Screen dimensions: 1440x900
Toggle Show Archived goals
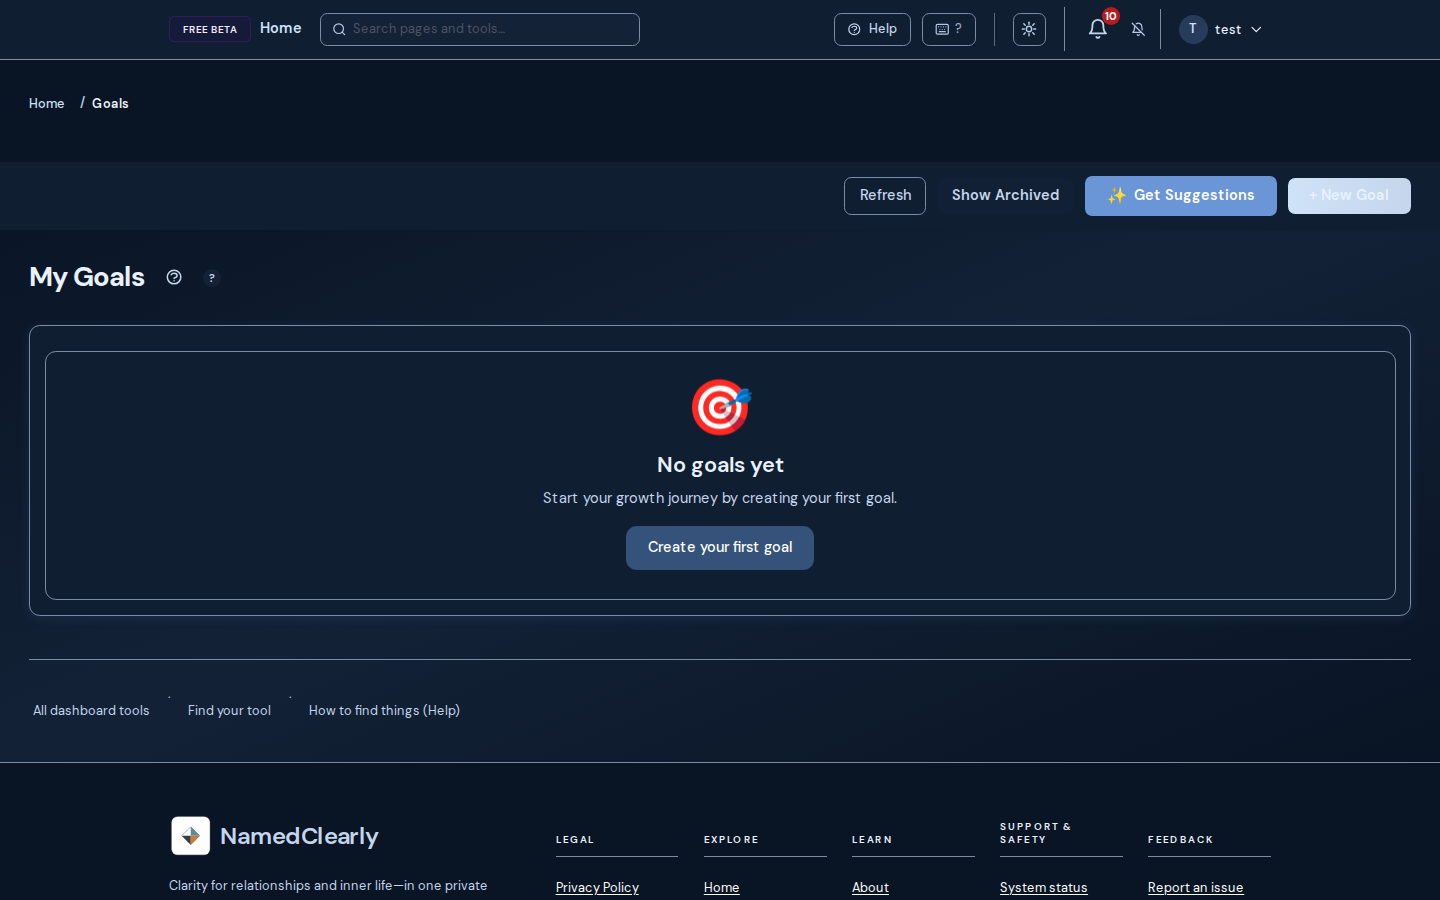click(x=1005, y=195)
